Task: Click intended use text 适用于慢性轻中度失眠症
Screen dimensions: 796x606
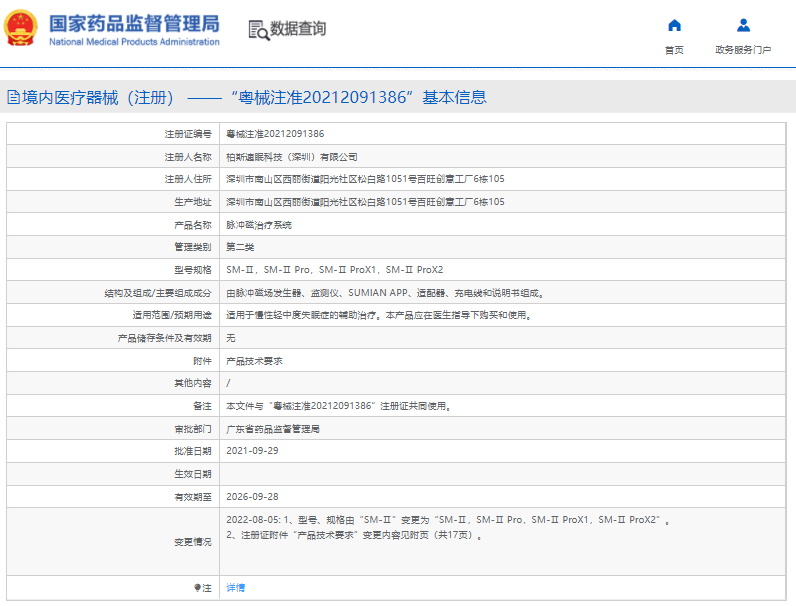Action: (x=379, y=315)
